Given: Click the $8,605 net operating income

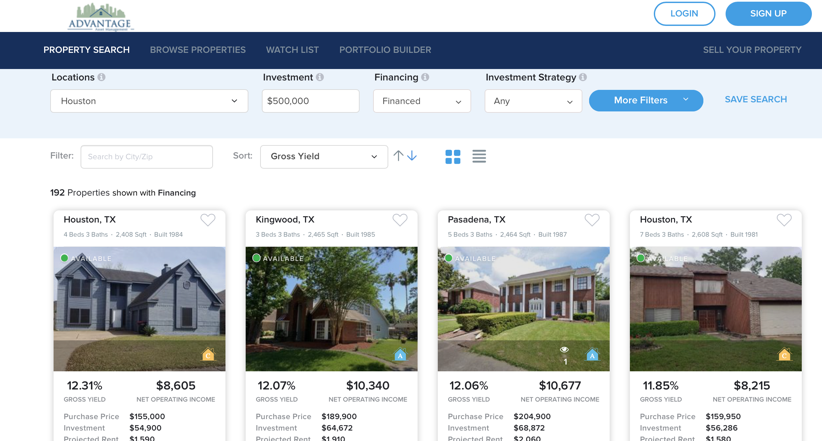Looking at the screenshot, I should coord(176,385).
